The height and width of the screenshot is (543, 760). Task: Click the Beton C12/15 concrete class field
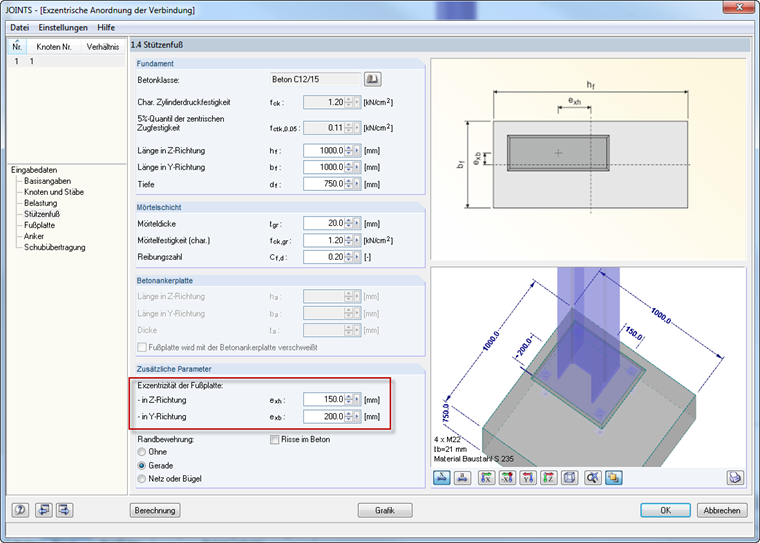coord(315,79)
